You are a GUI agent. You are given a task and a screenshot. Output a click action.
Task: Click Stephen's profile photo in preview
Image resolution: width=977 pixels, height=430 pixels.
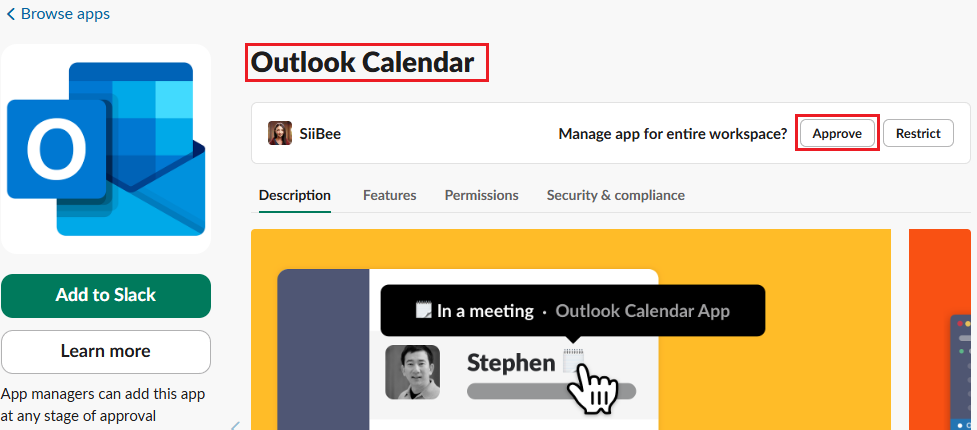pyautogui.click(x=412, y=372)
